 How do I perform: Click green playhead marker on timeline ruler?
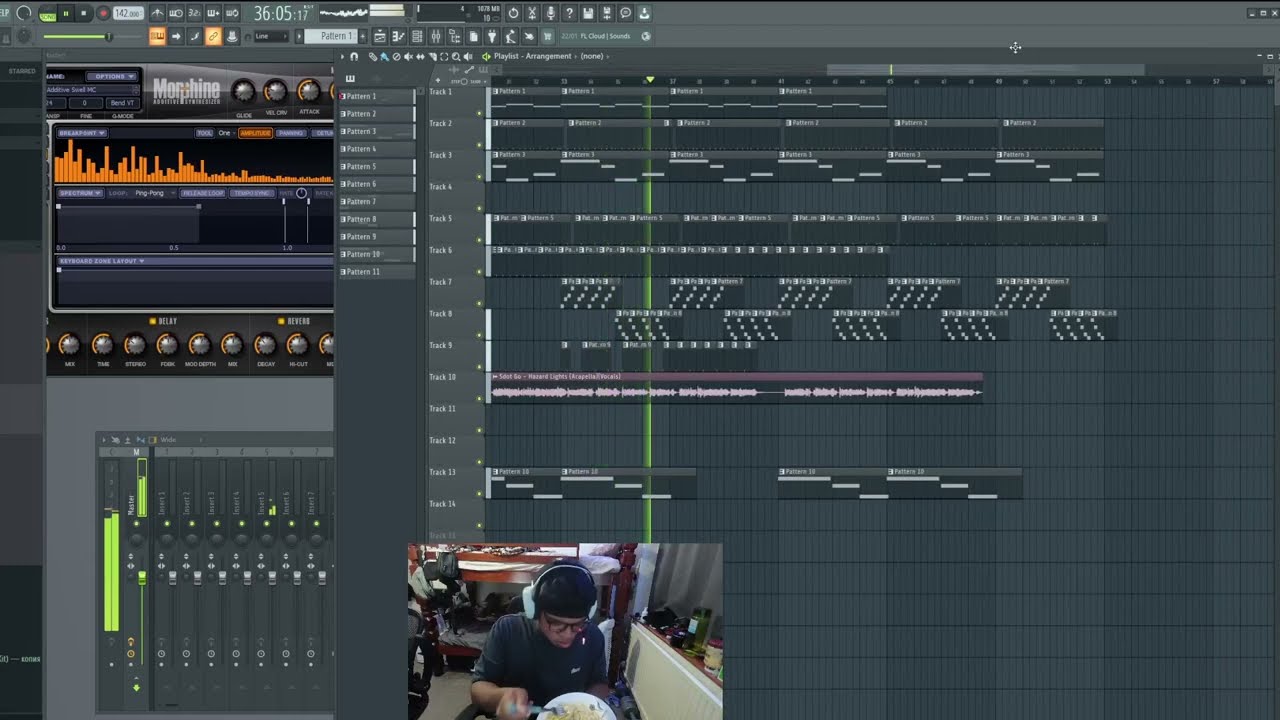[x=650, y=80]
